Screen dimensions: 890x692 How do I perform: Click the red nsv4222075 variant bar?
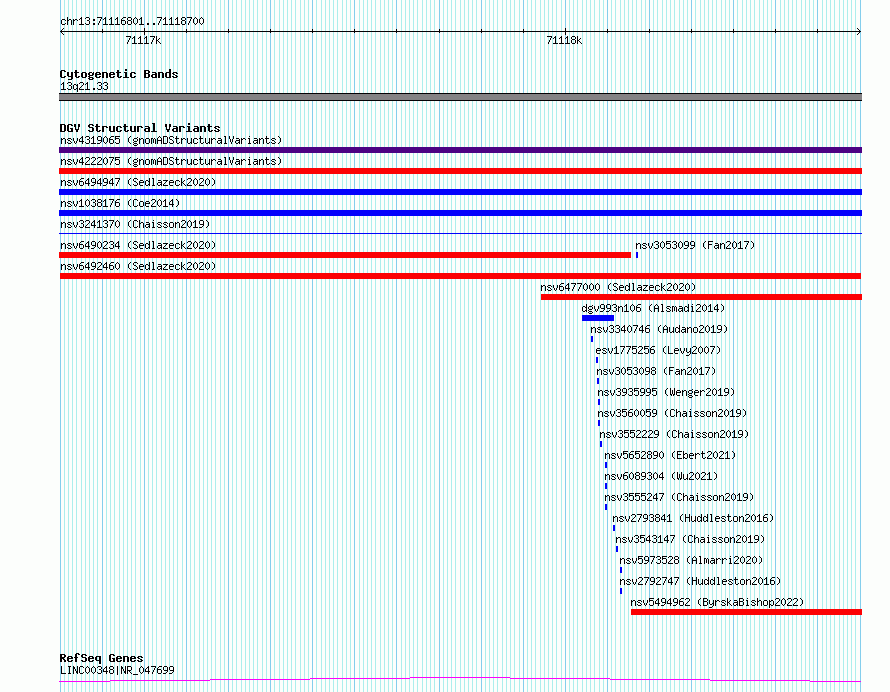(x=460, y=171)
